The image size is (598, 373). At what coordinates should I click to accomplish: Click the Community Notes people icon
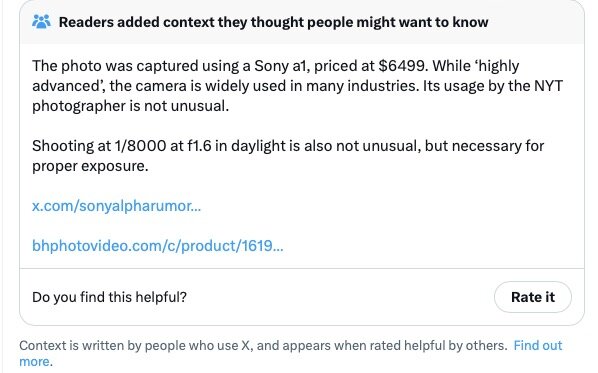click(41, 22)
